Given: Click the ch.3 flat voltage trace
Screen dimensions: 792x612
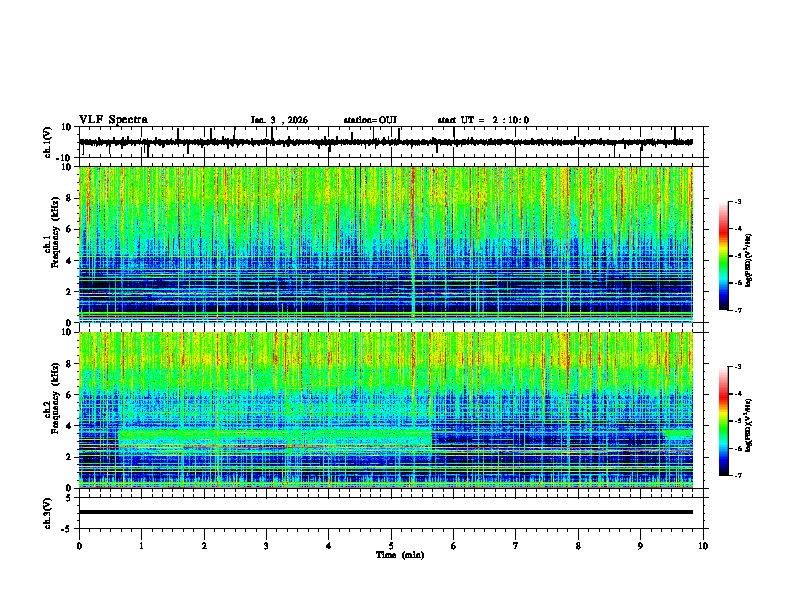Looking at the screenshot, I should tap(386, 512).
